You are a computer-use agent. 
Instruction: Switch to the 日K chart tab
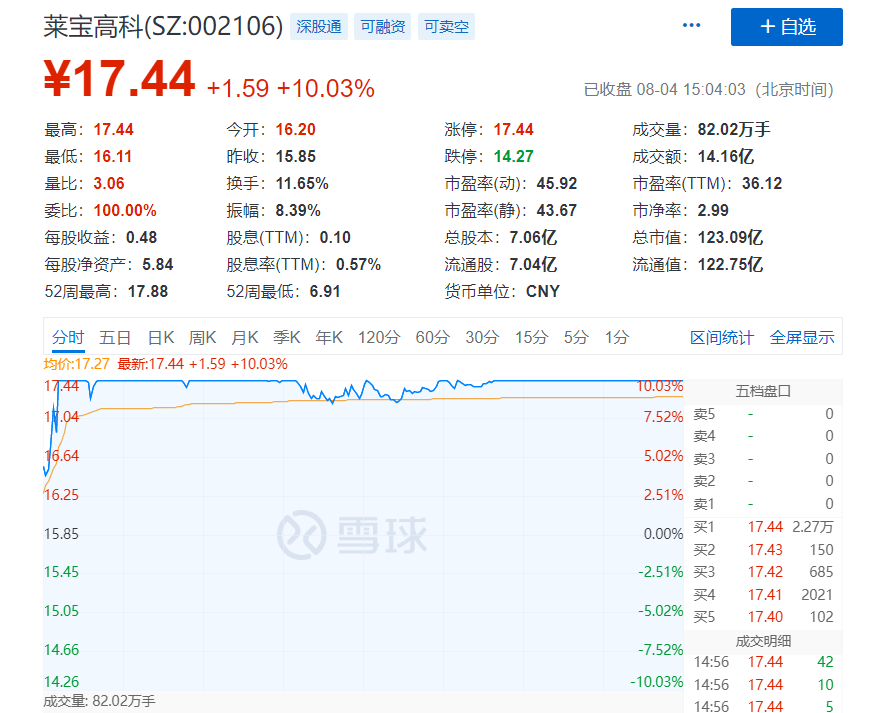161,338
